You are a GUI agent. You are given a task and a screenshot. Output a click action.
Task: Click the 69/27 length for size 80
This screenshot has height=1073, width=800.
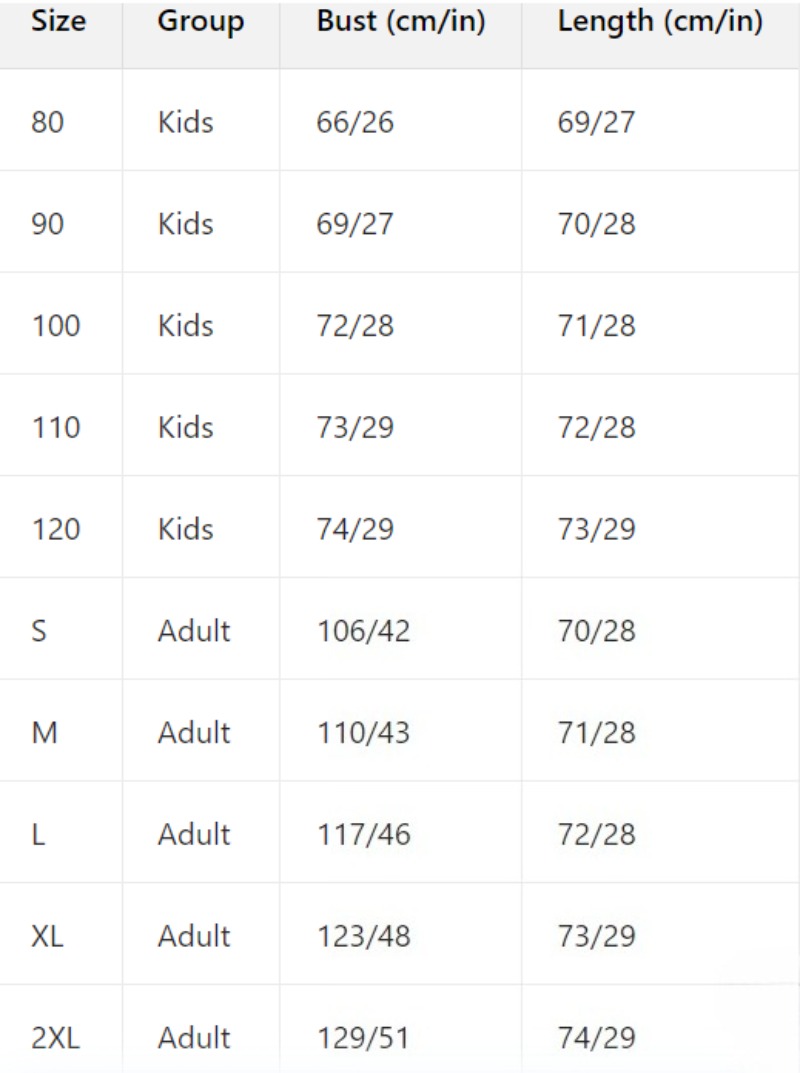coord(596,122)
